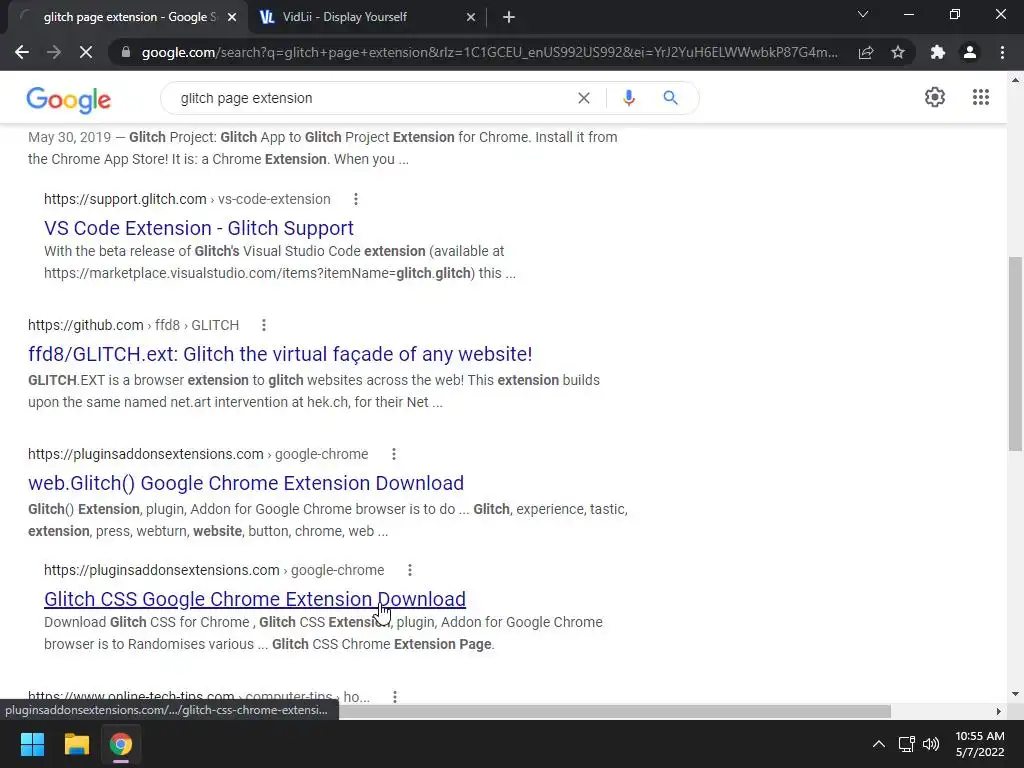The width and height of the screenshot is (1024, 768).
Task: Open Google quick settings gear
Action: click(935, 97)
